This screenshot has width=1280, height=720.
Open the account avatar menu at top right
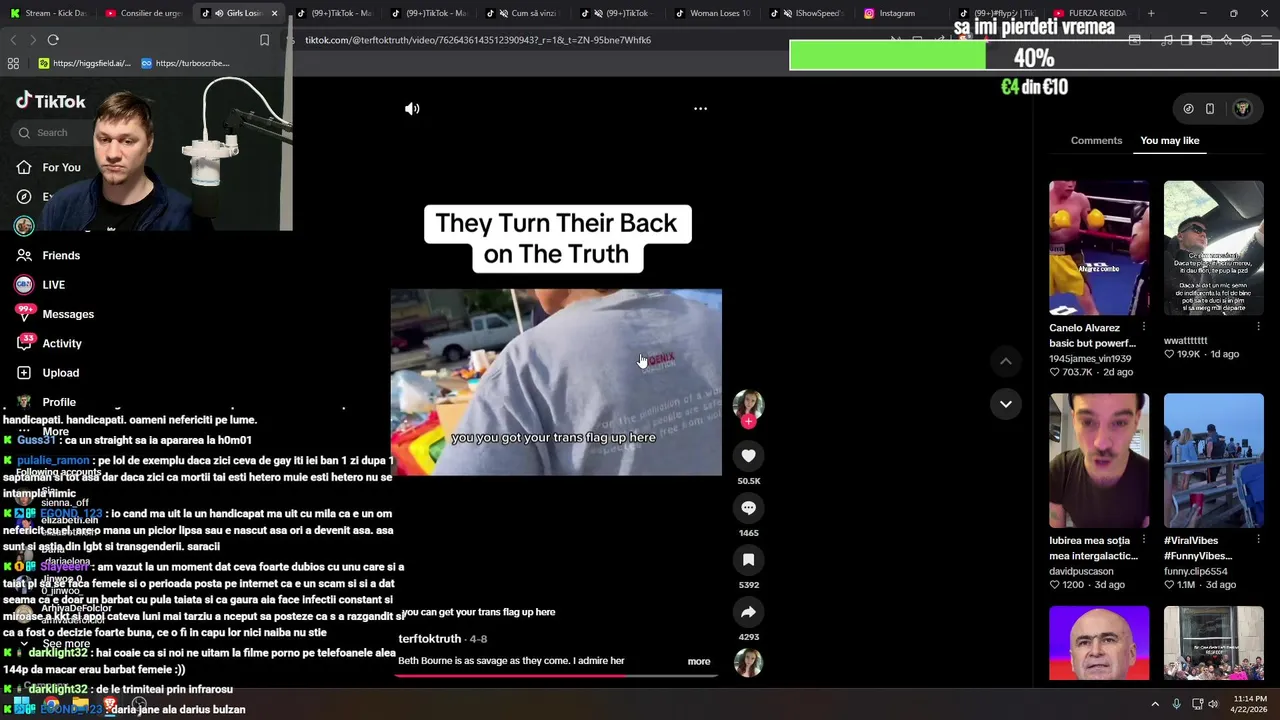coord(1242,109)
